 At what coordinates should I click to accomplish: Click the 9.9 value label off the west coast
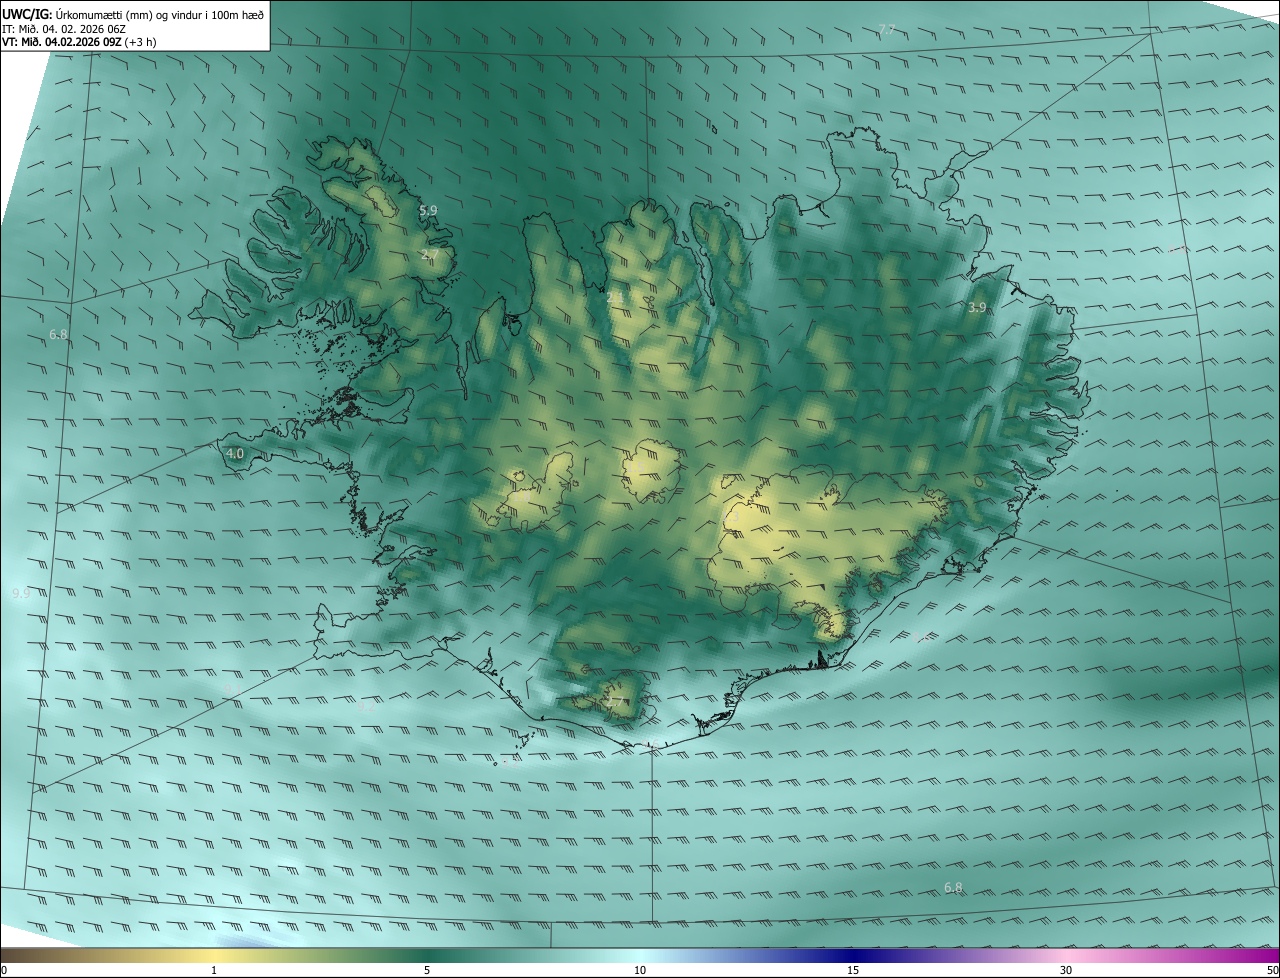pos(21,593)
